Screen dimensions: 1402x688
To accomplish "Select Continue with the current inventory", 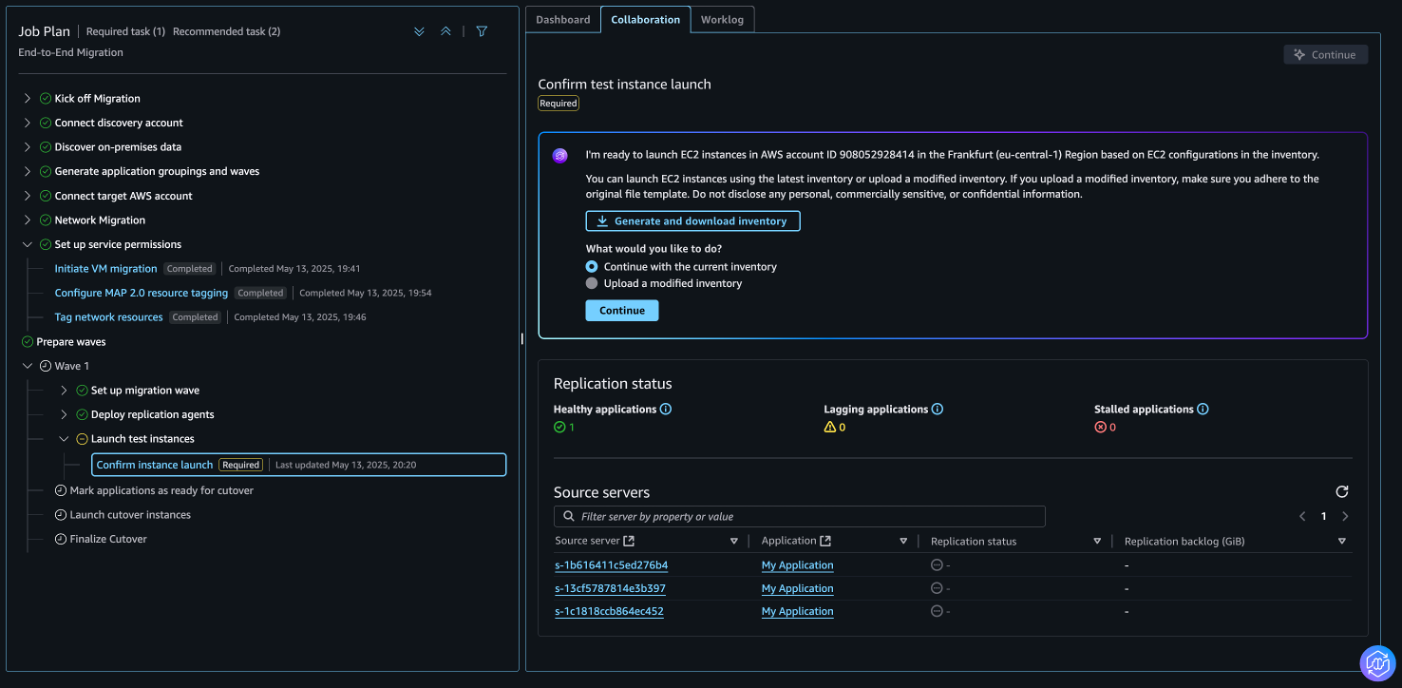I will (x=592, y=267).
